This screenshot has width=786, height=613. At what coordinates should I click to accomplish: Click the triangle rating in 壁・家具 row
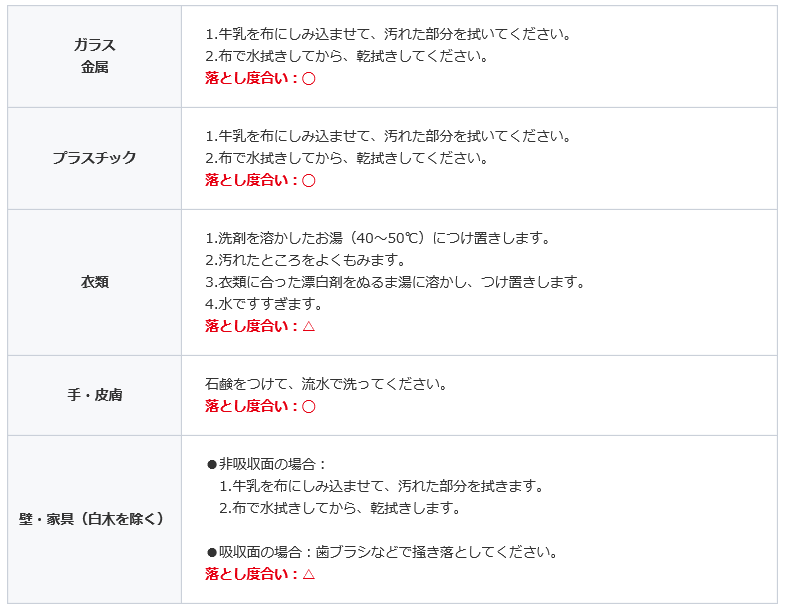click(x=309, y=574)
